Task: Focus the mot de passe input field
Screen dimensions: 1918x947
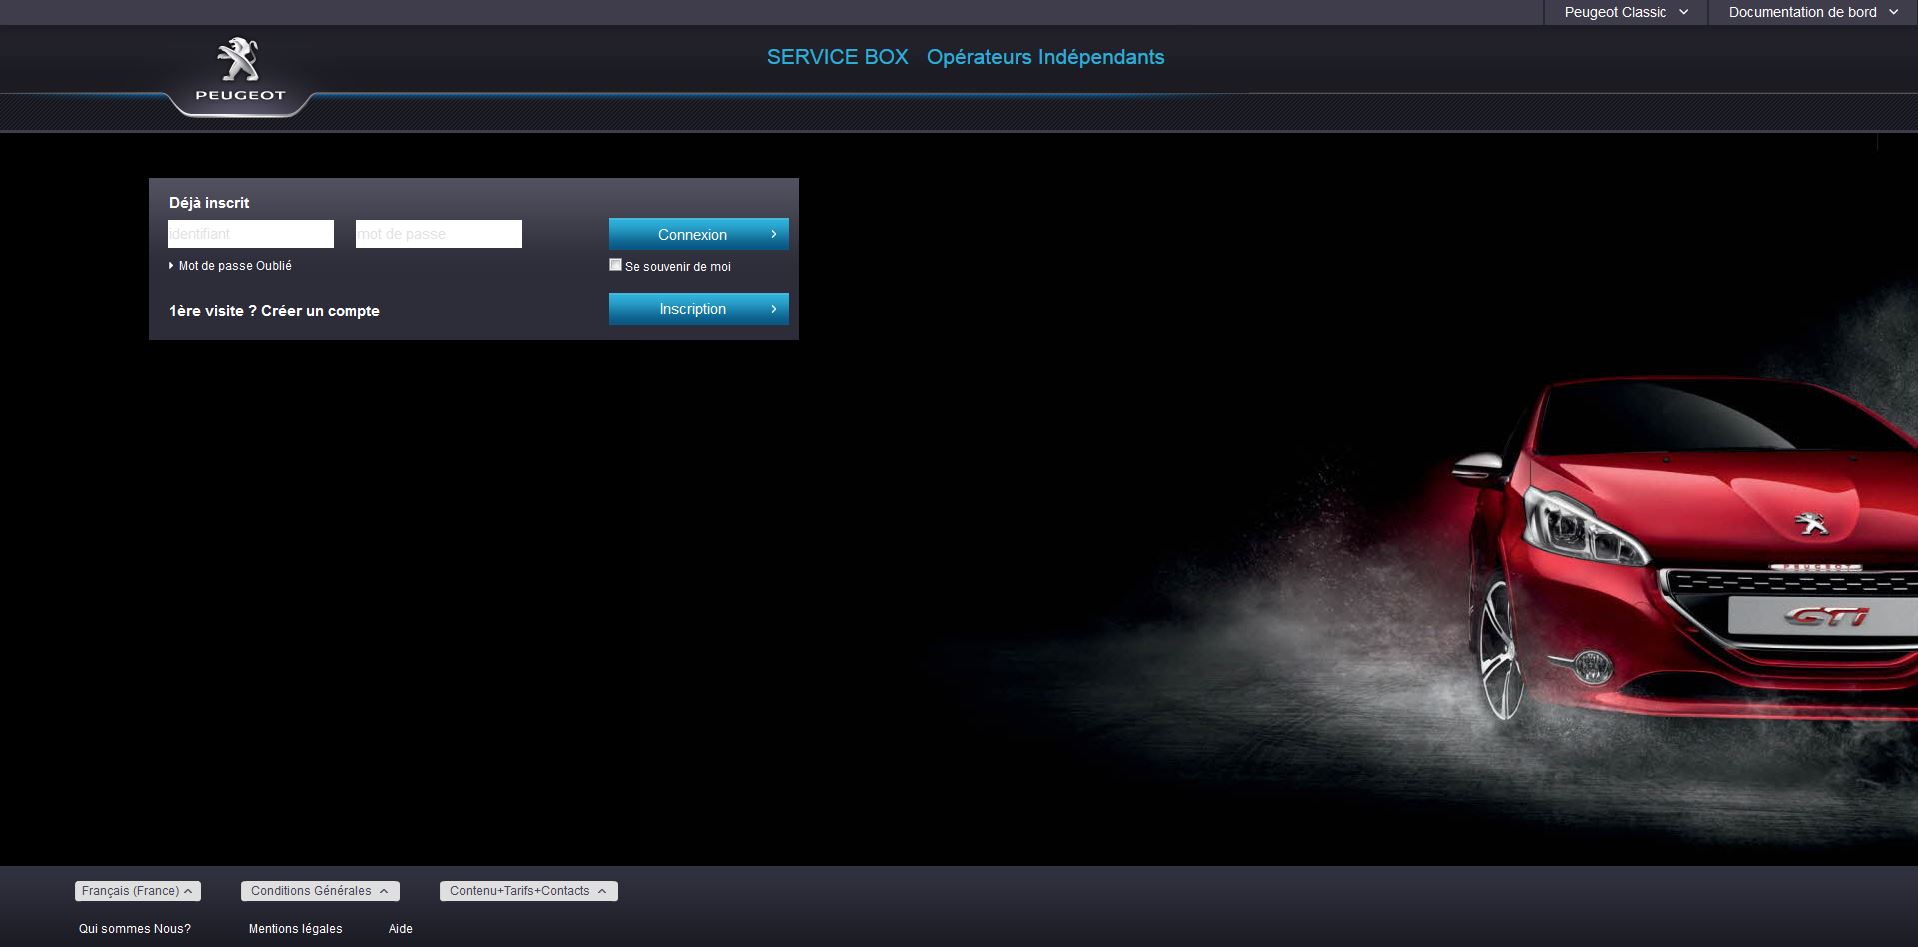Action: [x=438, y=234]
